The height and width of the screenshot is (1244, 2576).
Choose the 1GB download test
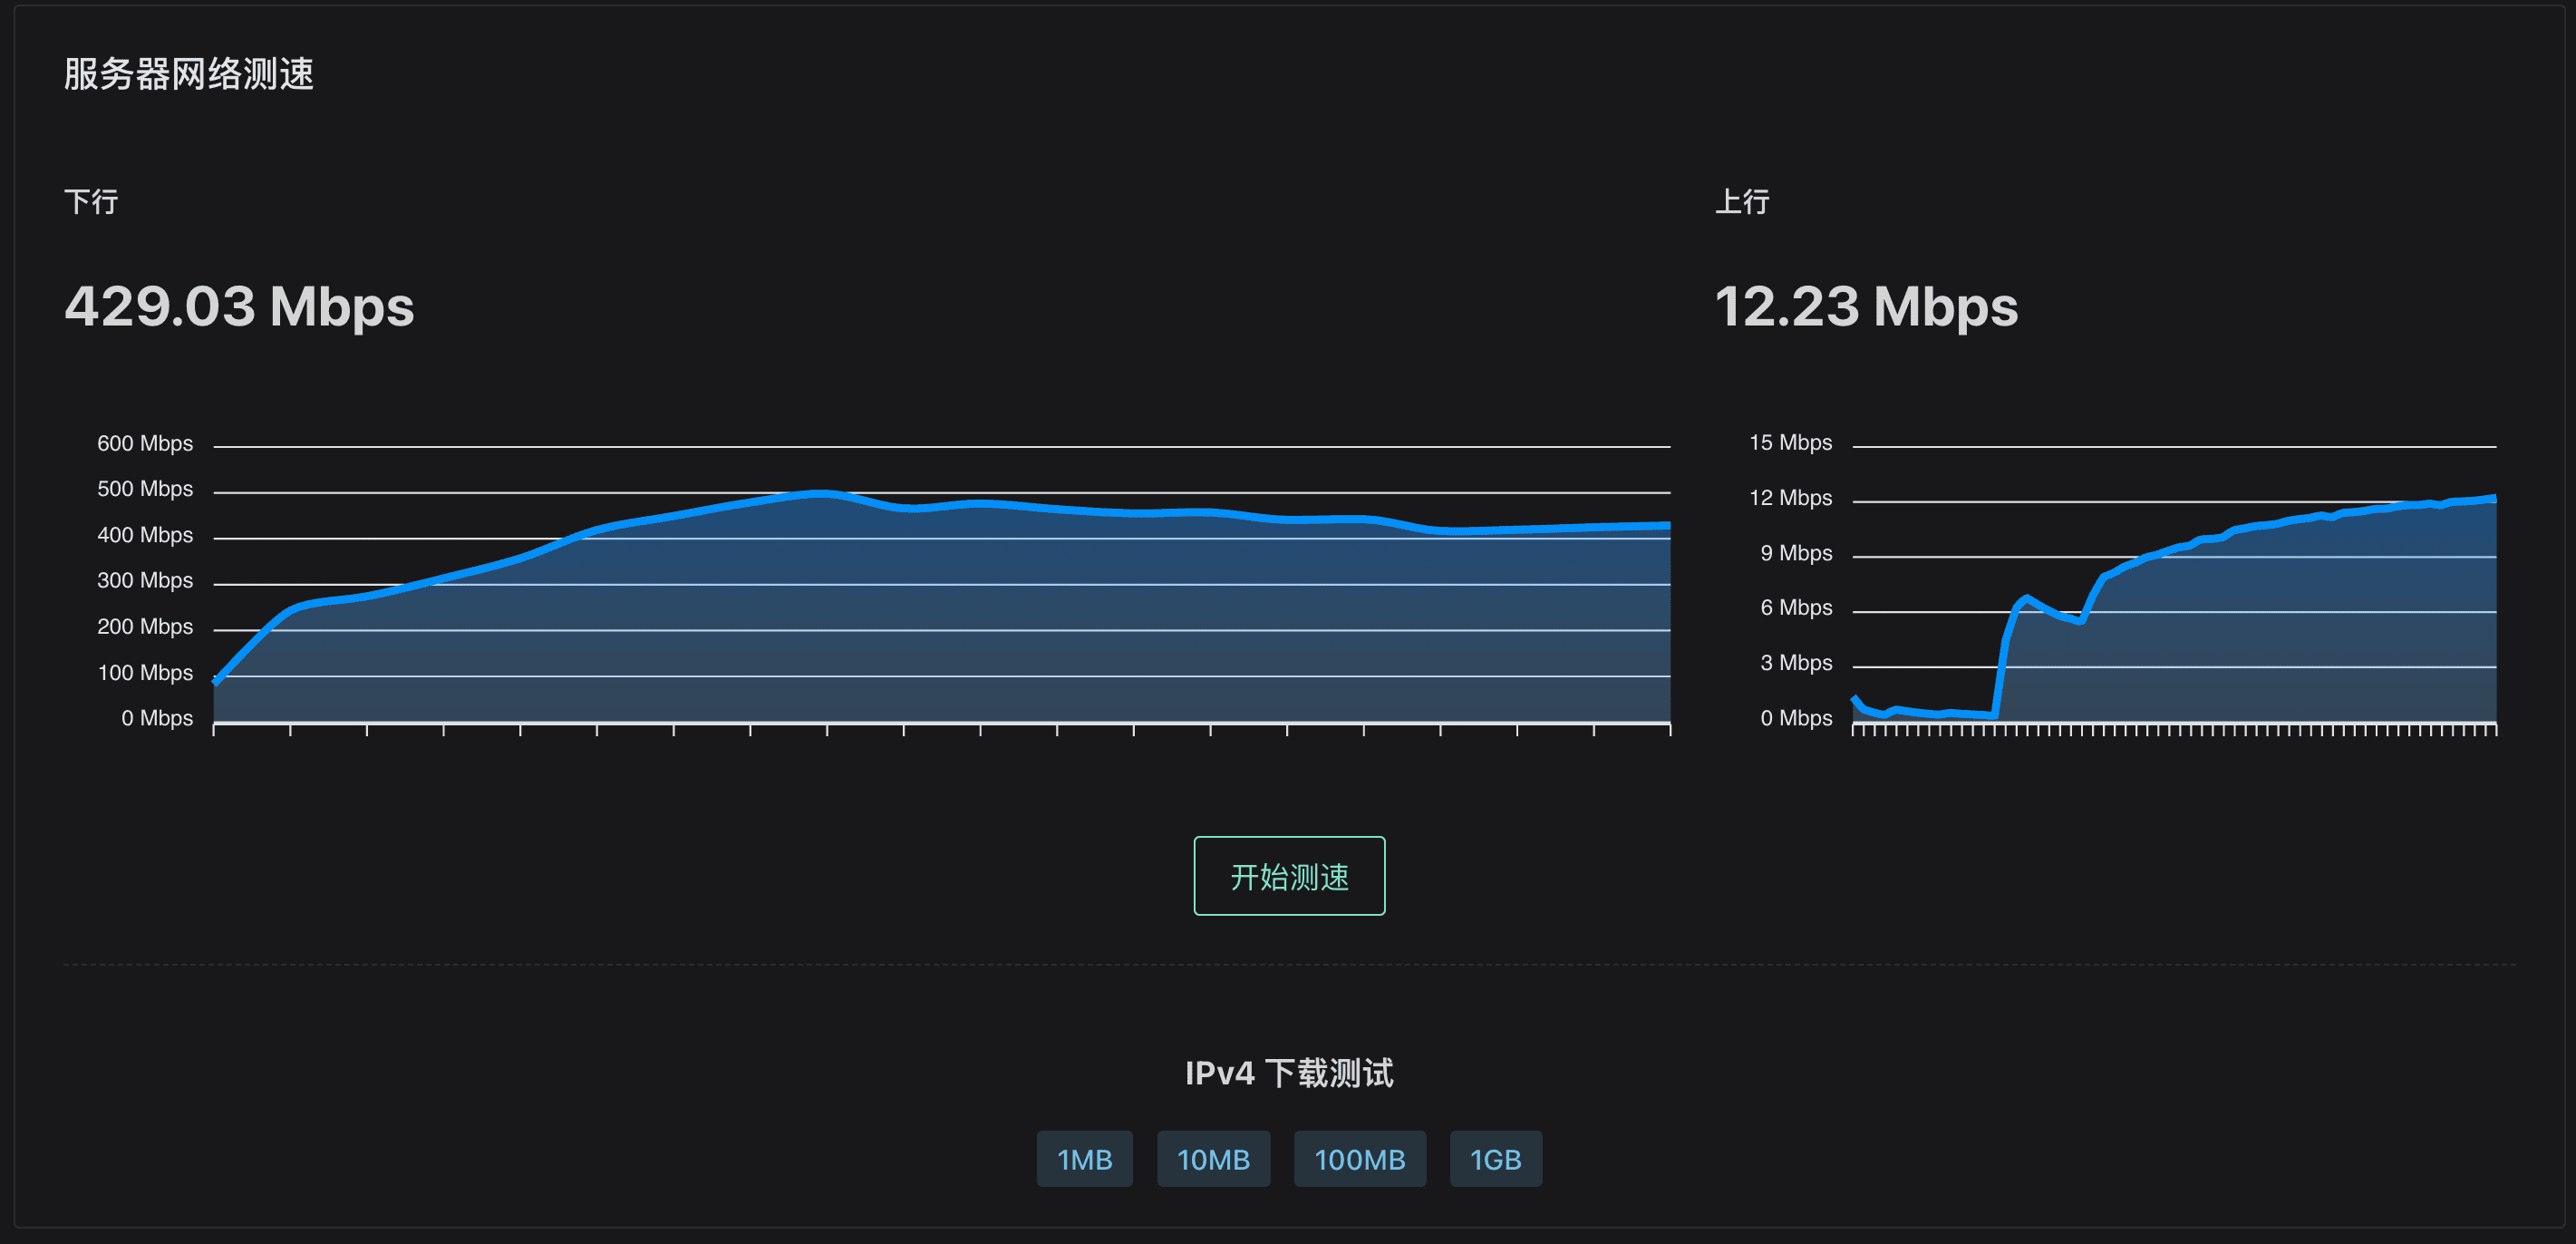1495,1159
